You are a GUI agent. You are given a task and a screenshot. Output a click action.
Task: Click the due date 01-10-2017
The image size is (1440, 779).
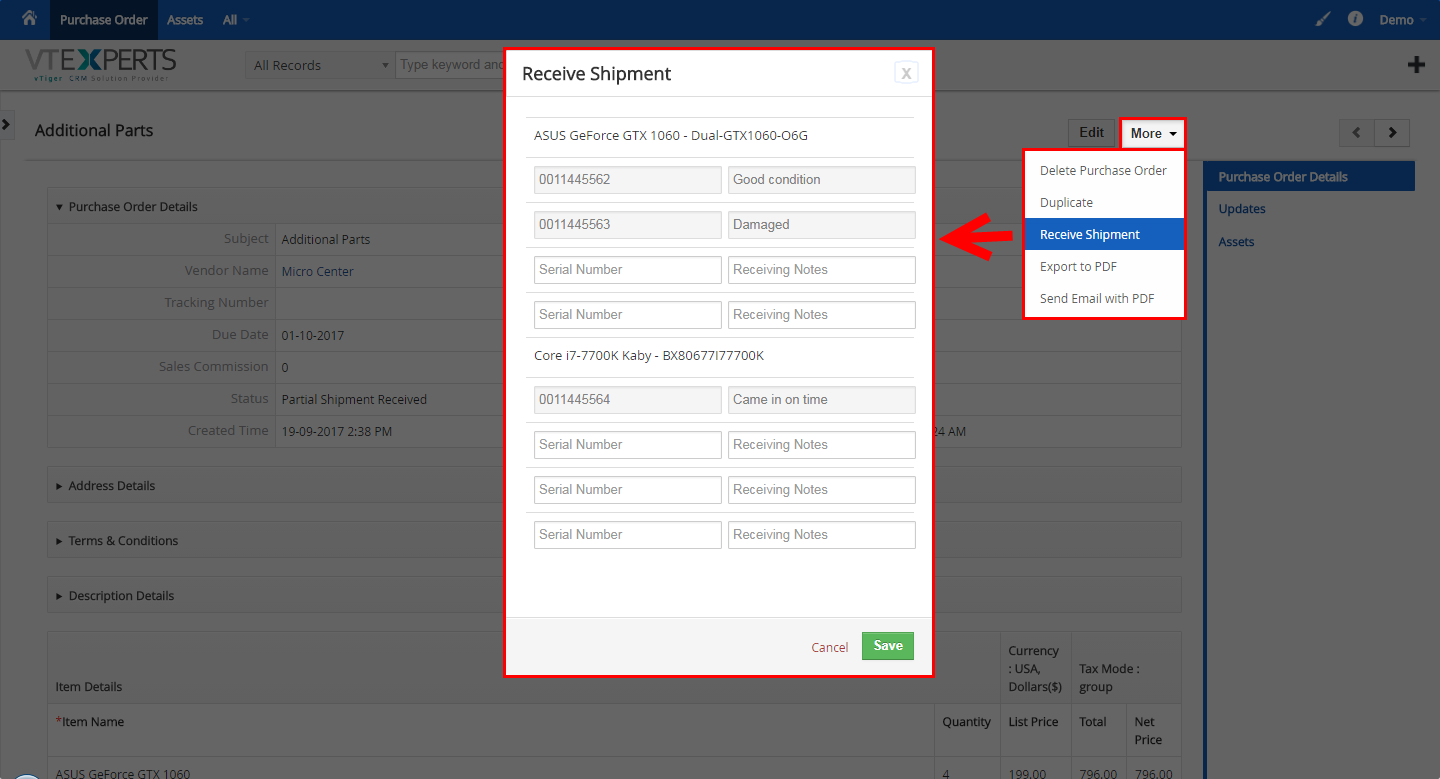tap(312, 335)
